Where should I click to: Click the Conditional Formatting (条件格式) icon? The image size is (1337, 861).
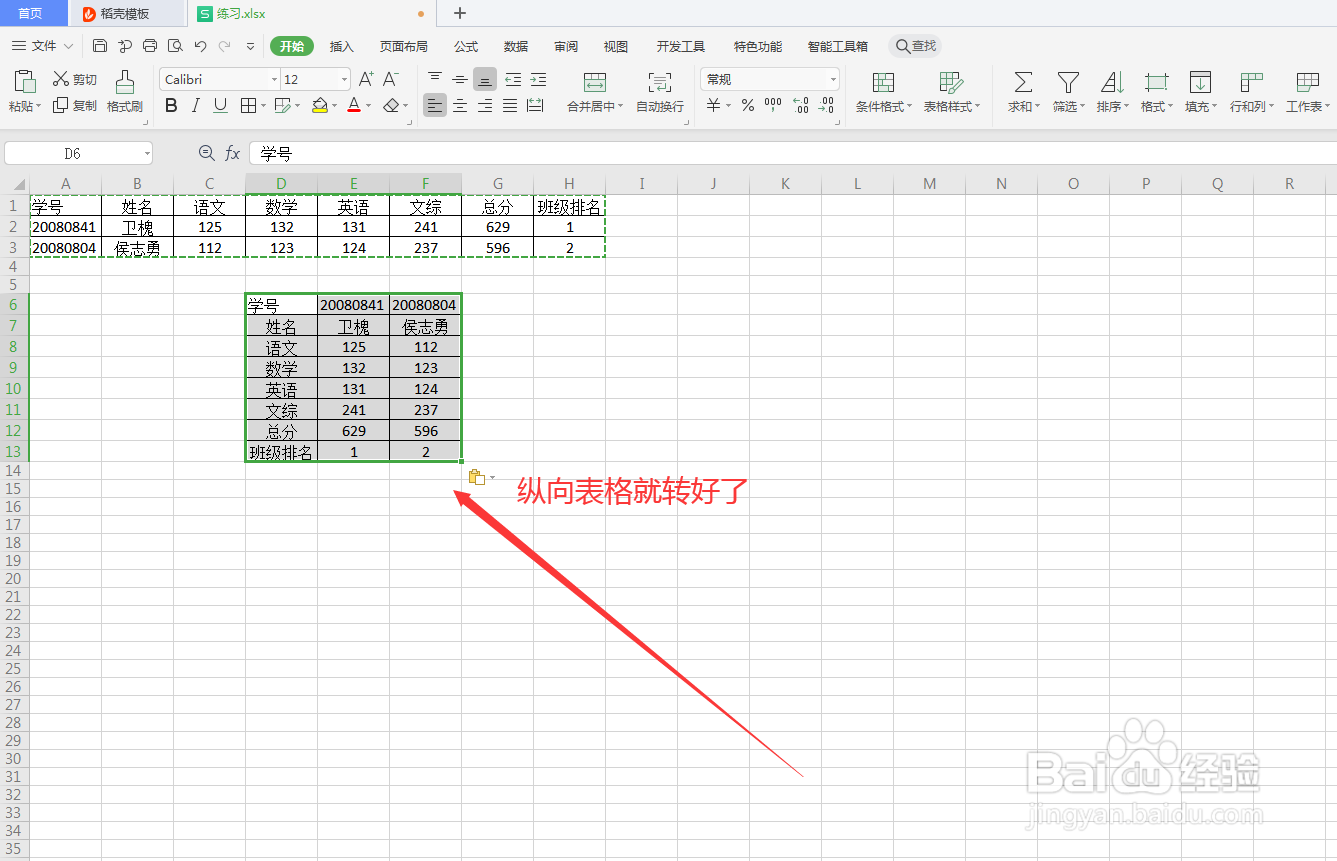[883, 82]
